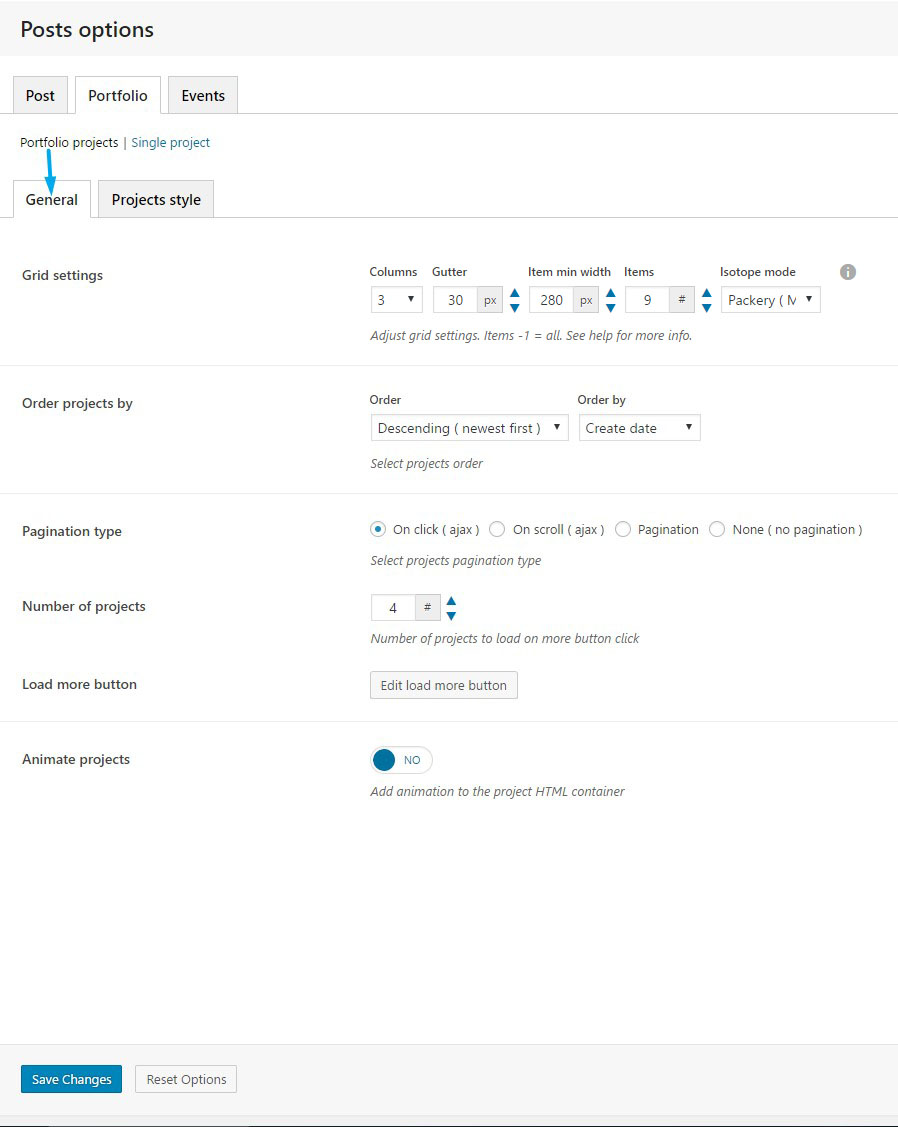Click the Save Changes button
Screen dimensions: 898x1127
[71, 1079]
